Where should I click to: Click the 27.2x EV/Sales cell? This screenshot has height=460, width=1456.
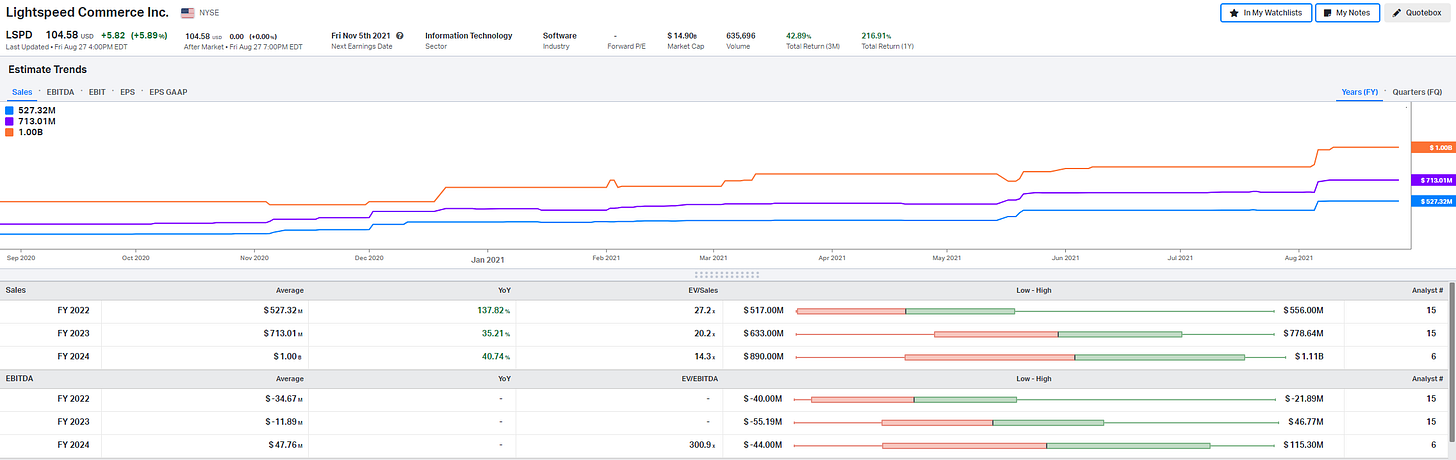click(x=705, y=310)
